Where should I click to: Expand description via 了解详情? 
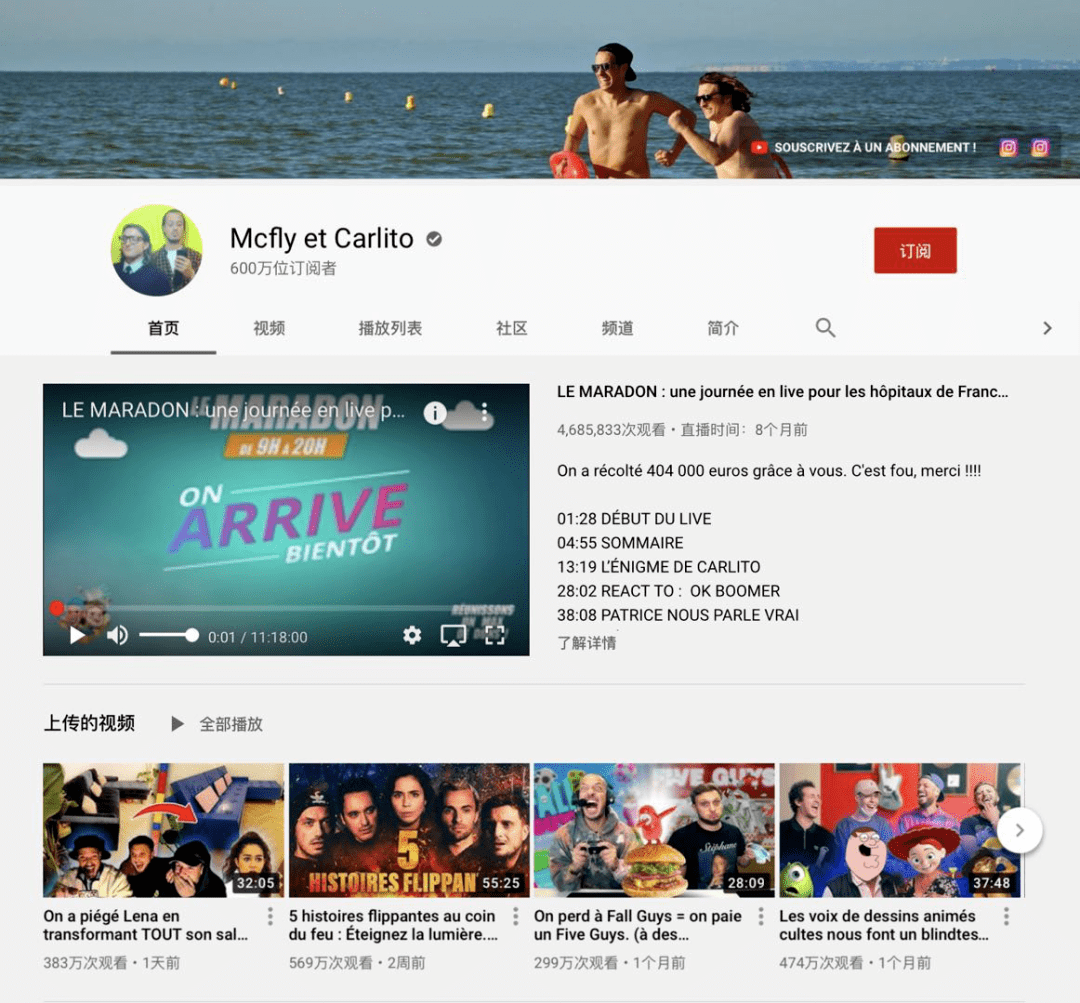pos(587,643)
